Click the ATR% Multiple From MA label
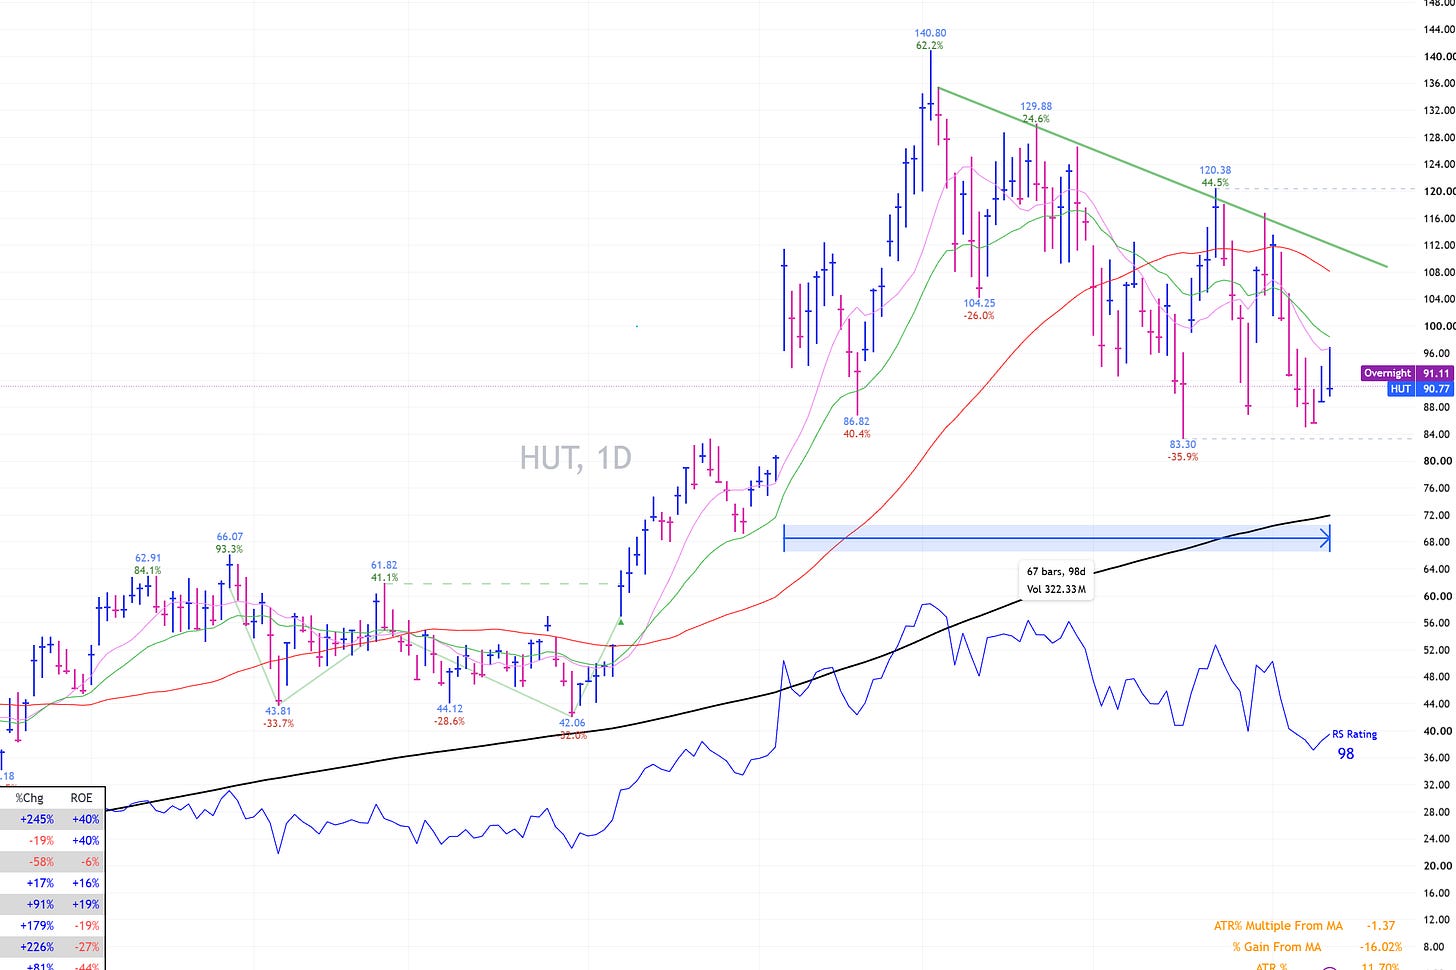The height and width of the screenshot is (970, 1456). (1278, 926)
